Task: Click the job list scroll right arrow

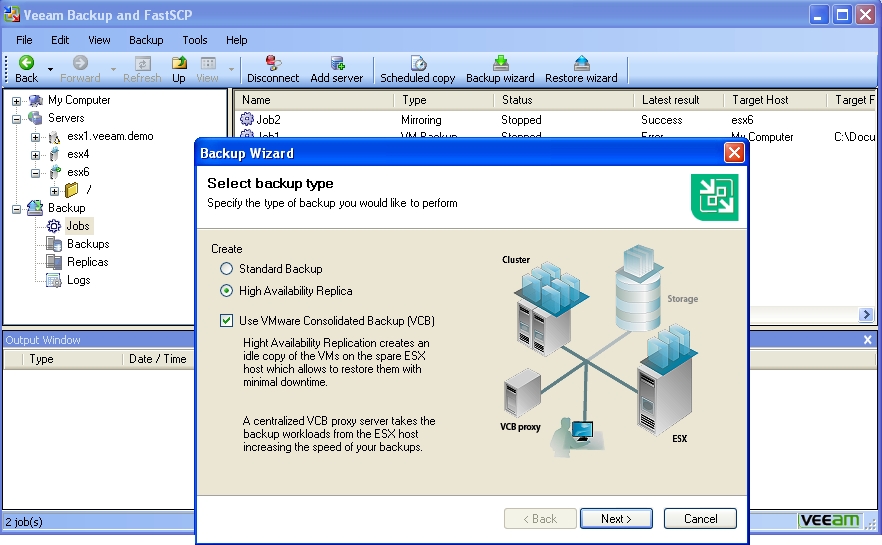Action: pyautogui.click(x=866, y=314)
